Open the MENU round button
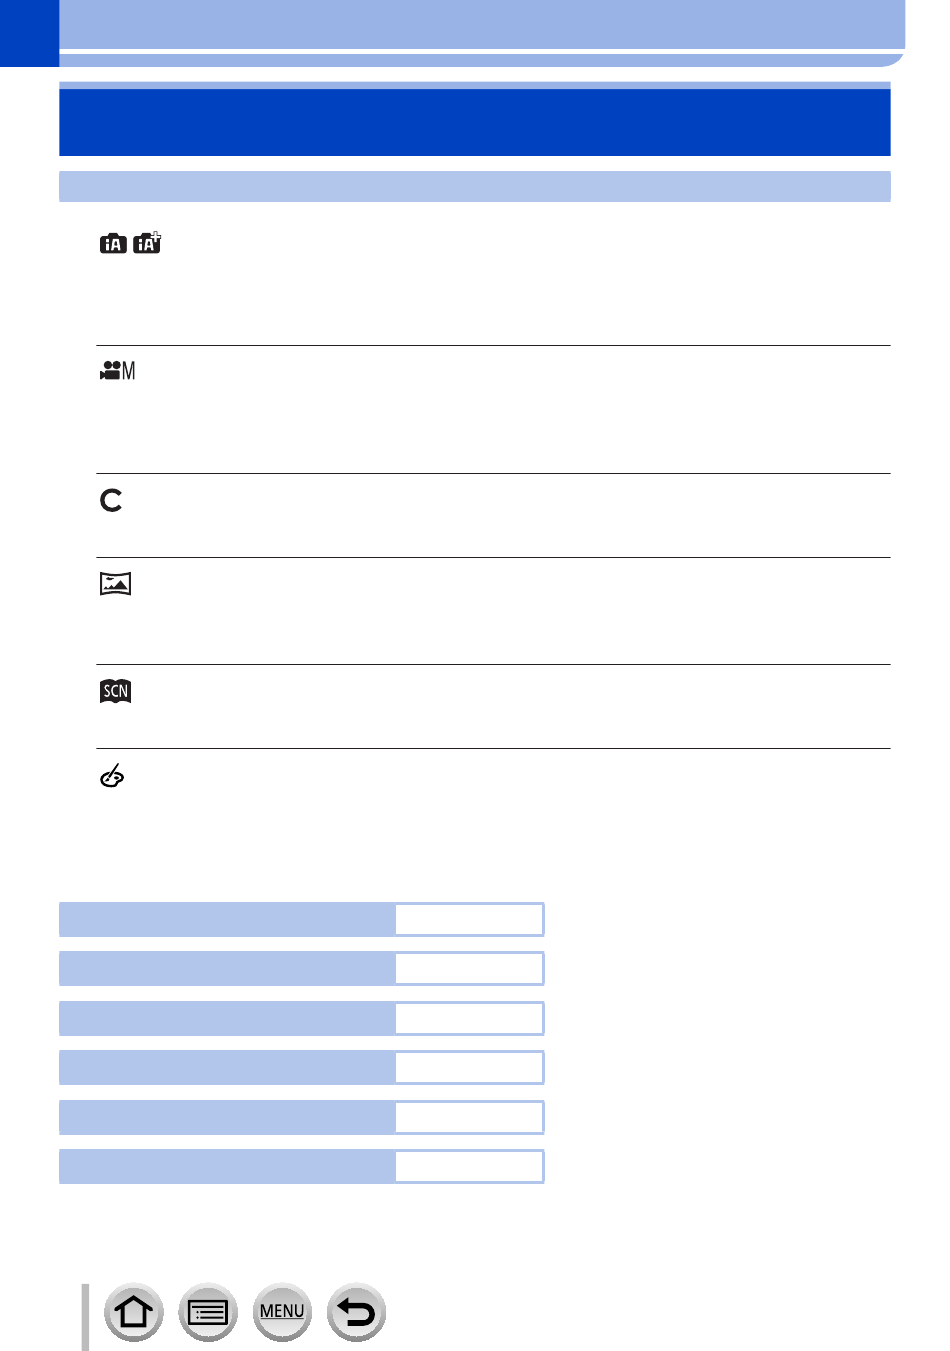 coord(282,1311)
